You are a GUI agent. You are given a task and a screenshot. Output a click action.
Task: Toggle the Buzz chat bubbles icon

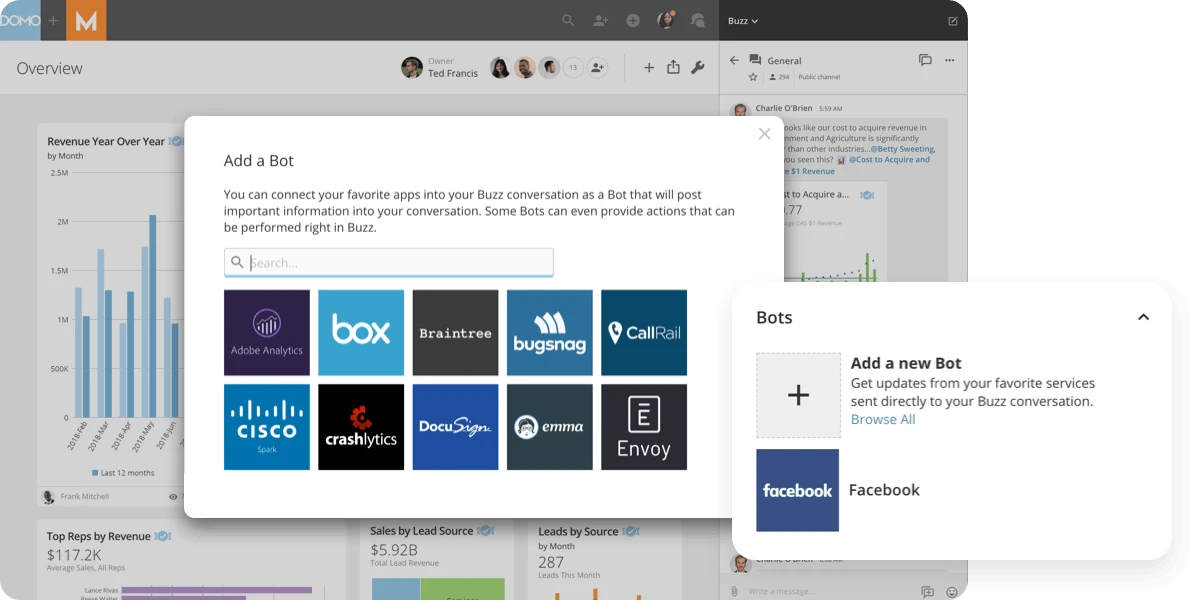tap(698, 21)
